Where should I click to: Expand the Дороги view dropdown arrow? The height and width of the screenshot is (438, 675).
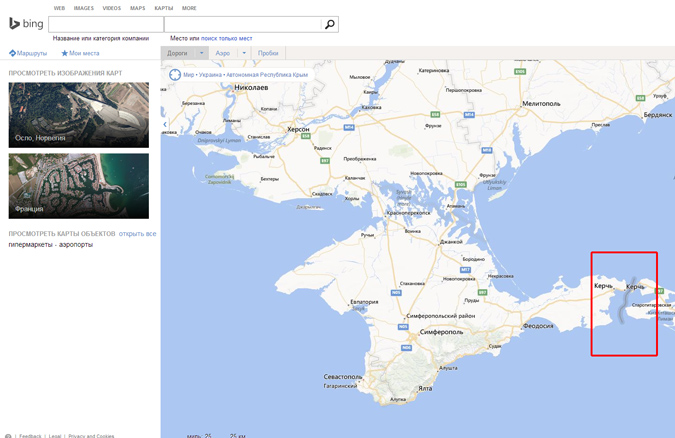pos(201,53)
